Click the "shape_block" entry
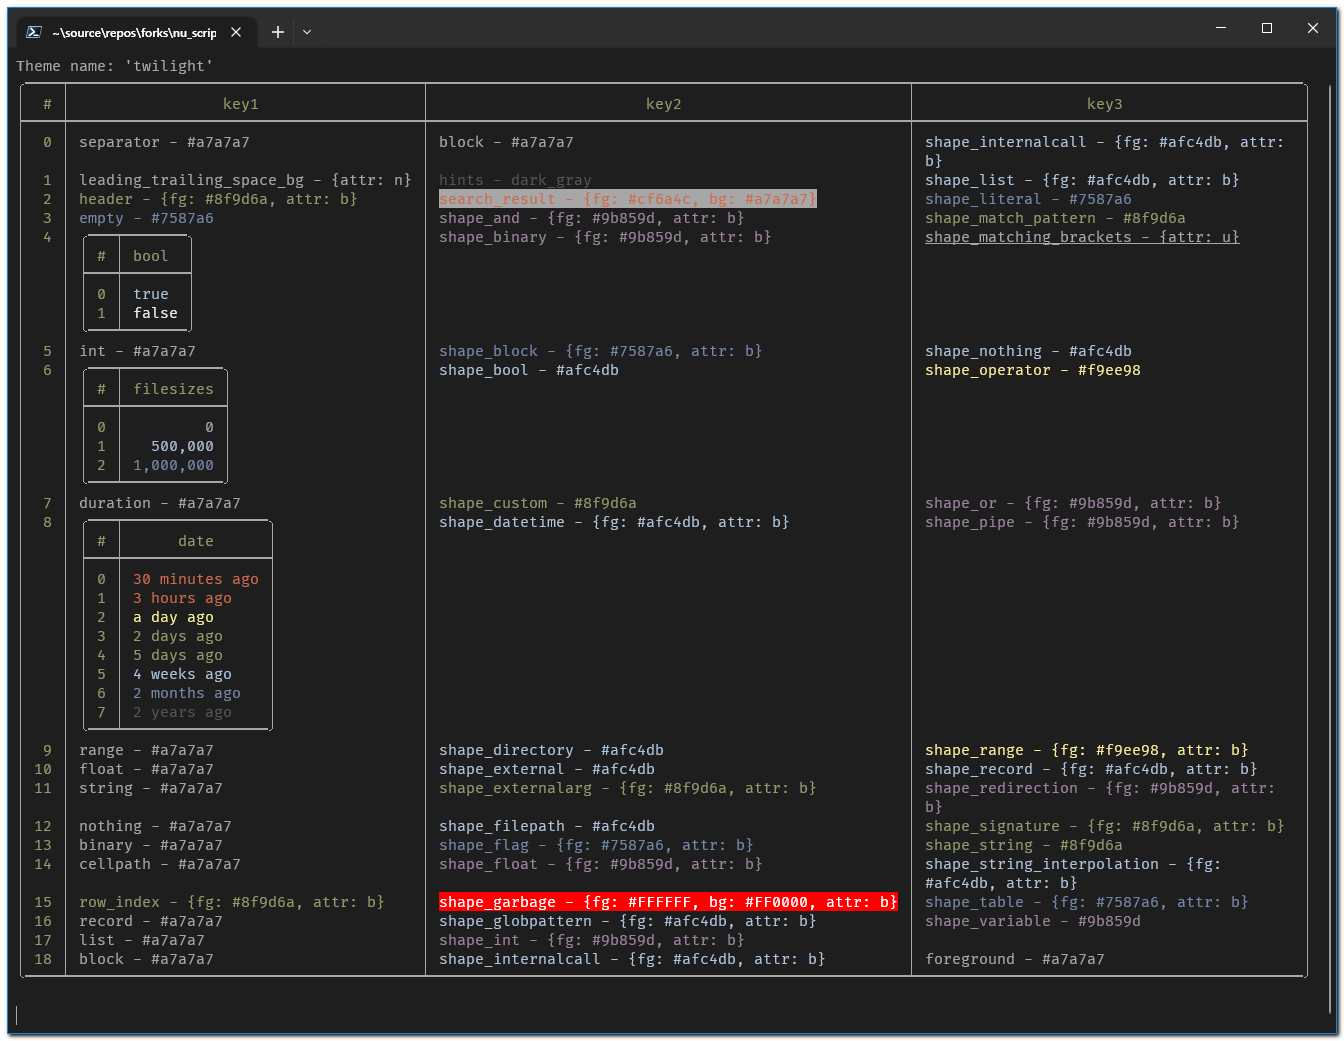1344x1041 pixels. pyautogui.click(x=601, y=351)
